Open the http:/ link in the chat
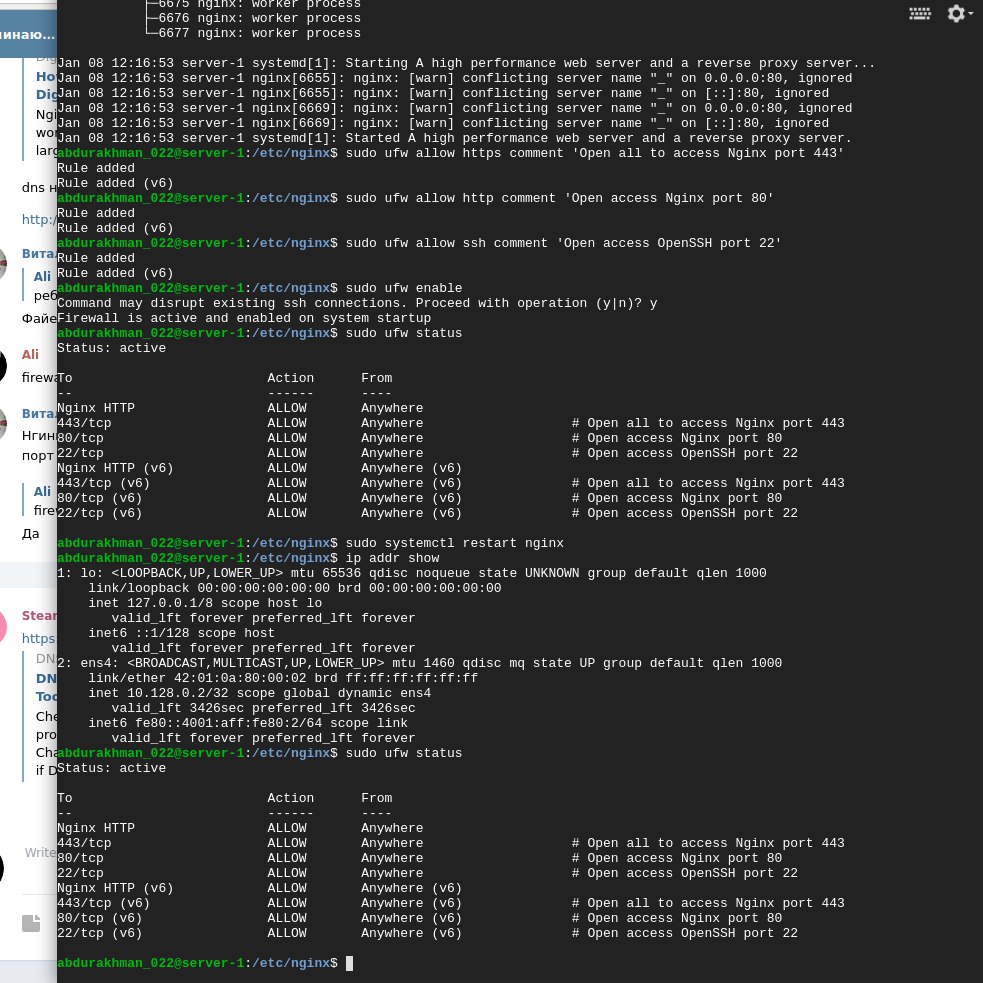 click(x=39, y=219)
